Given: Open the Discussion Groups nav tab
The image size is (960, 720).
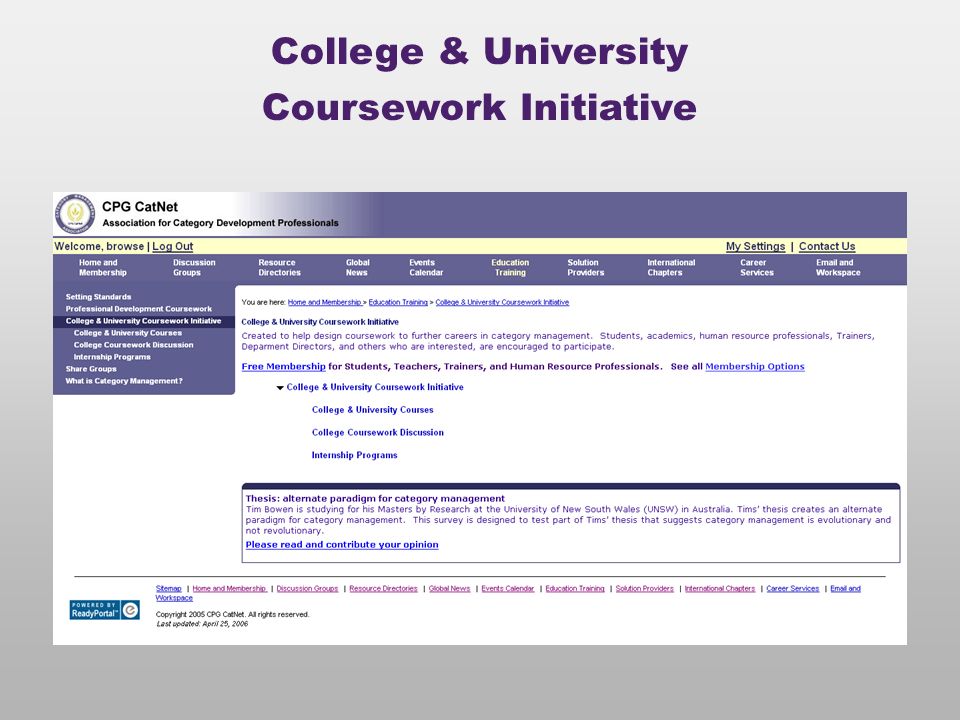Looking at the screenshot, I should click(193, 268).
